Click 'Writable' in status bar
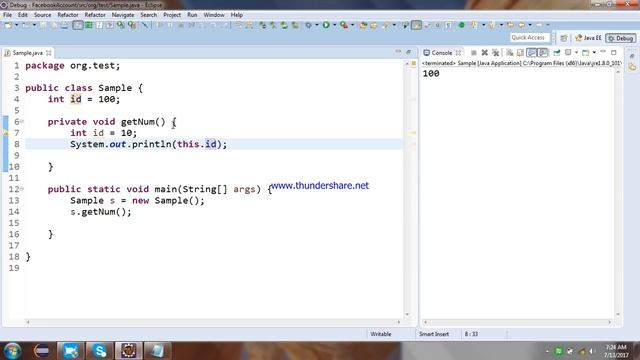Viewport: 640px width, 360px height. pyautogui.click(x=381, y=334)
